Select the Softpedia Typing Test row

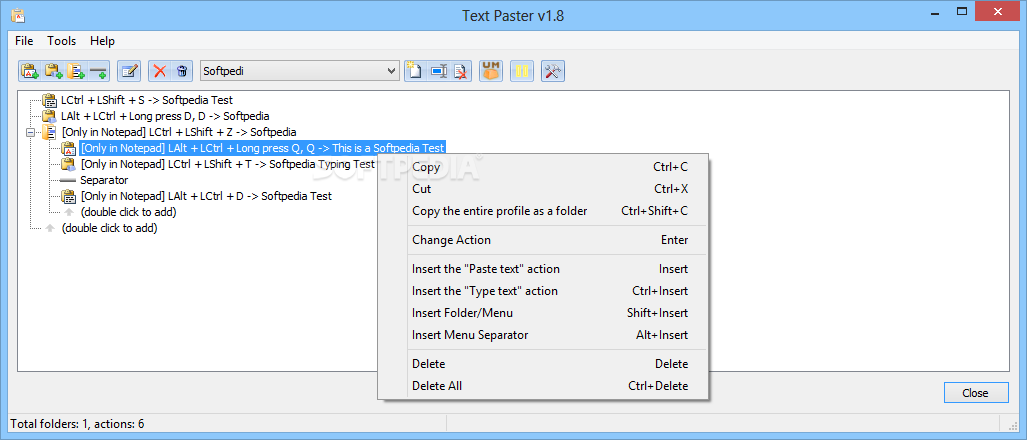point(228,164)
